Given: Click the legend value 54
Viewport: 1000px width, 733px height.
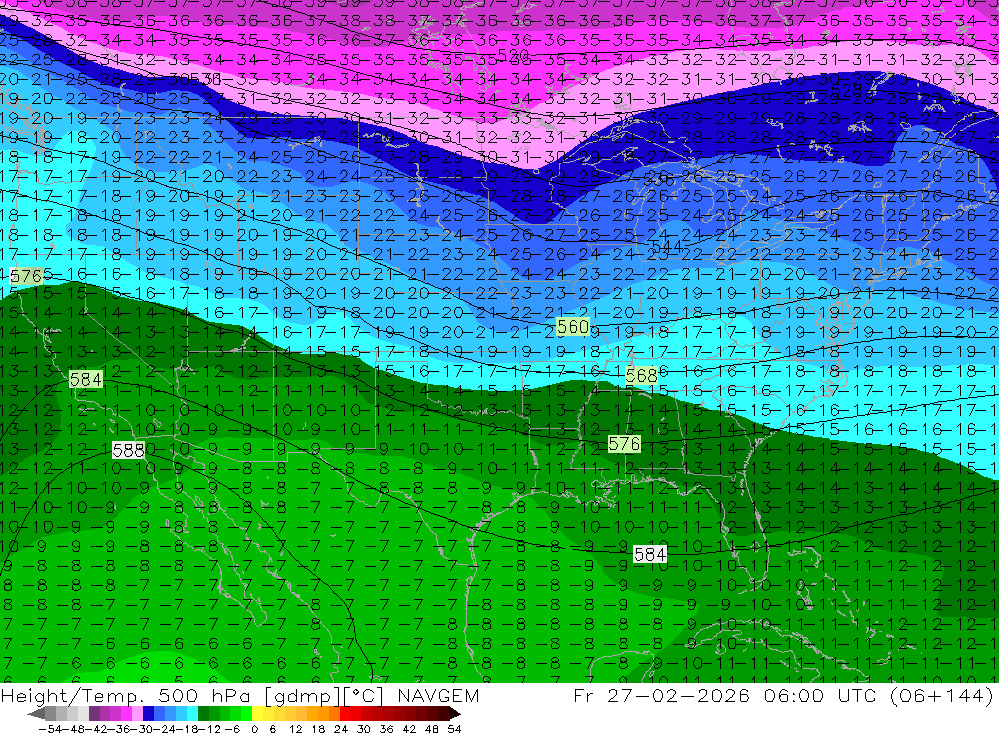Looking at the screenshot, I should point(454,729).
